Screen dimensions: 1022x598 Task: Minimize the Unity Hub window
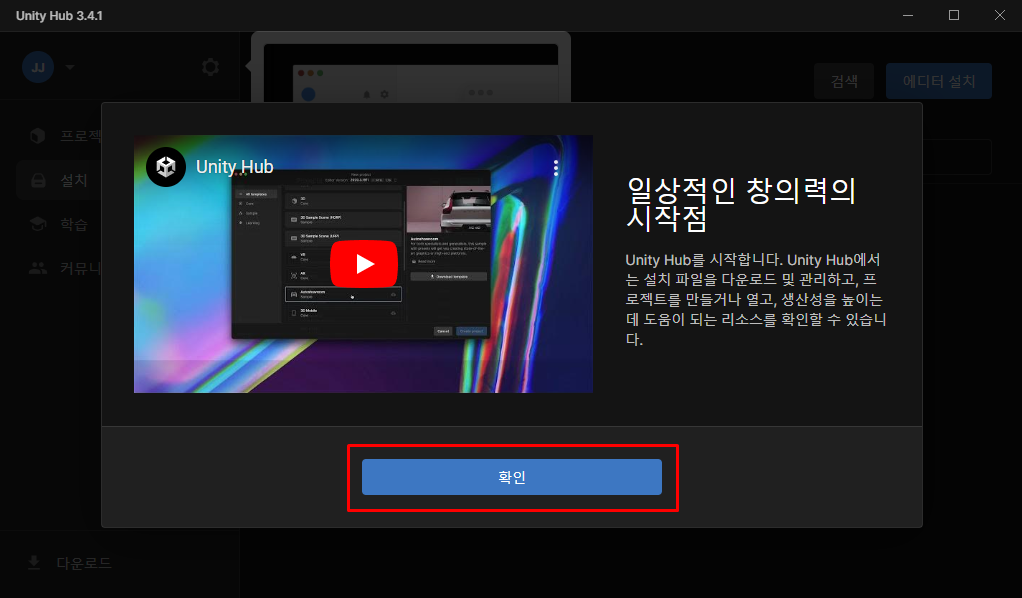click(x=908, y=15)
